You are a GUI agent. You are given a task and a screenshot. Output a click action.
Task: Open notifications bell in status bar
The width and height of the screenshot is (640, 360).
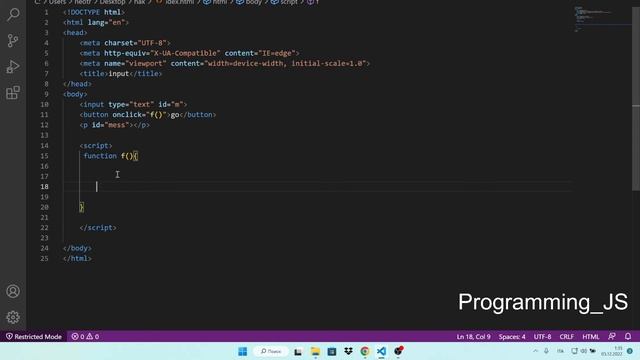coord(628,337)
